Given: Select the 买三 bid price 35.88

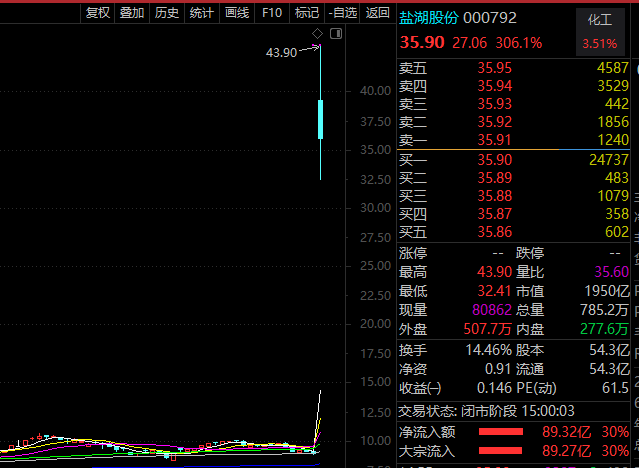Looking at the screenshot, I should 495,196.
